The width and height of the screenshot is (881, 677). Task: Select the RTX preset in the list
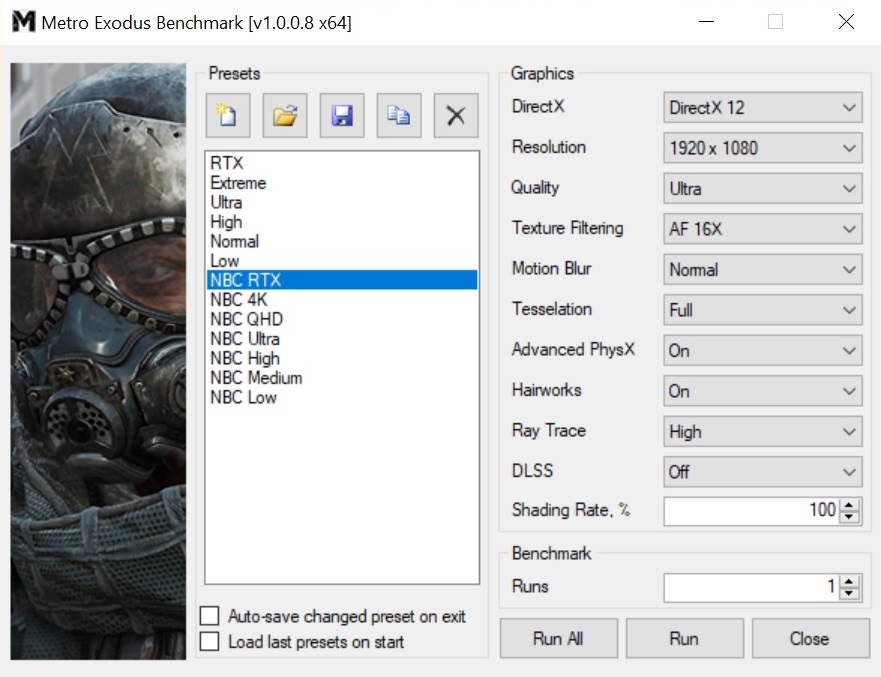[342, 163]
